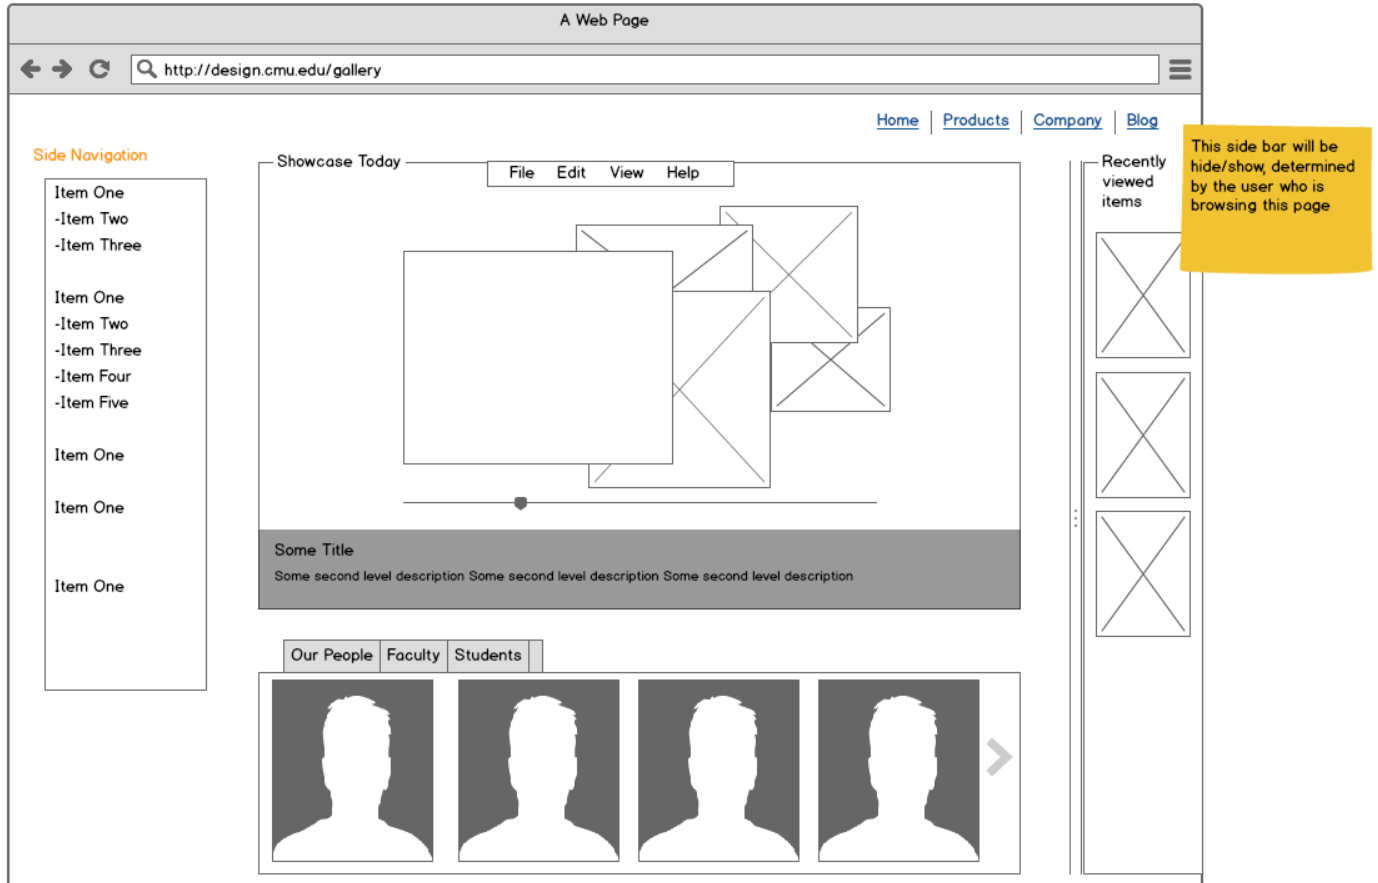Click the yellow sticky note
The height and width of the screenshot is (883, 1378).
coord(1275,200)
